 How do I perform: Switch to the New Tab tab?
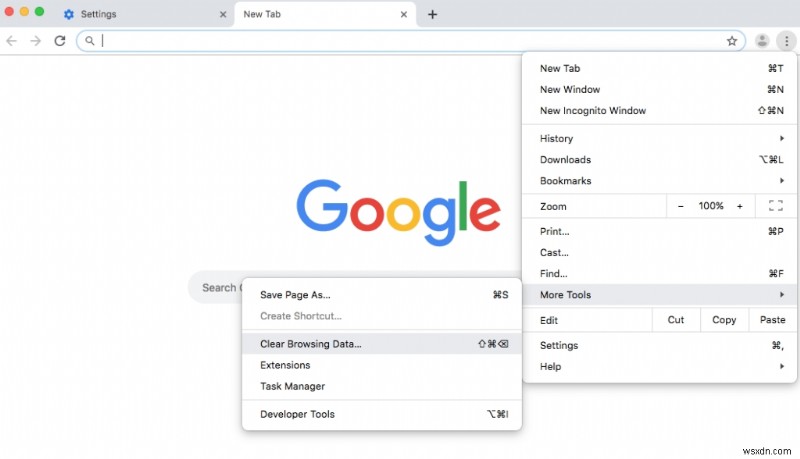tap(325, 14)
